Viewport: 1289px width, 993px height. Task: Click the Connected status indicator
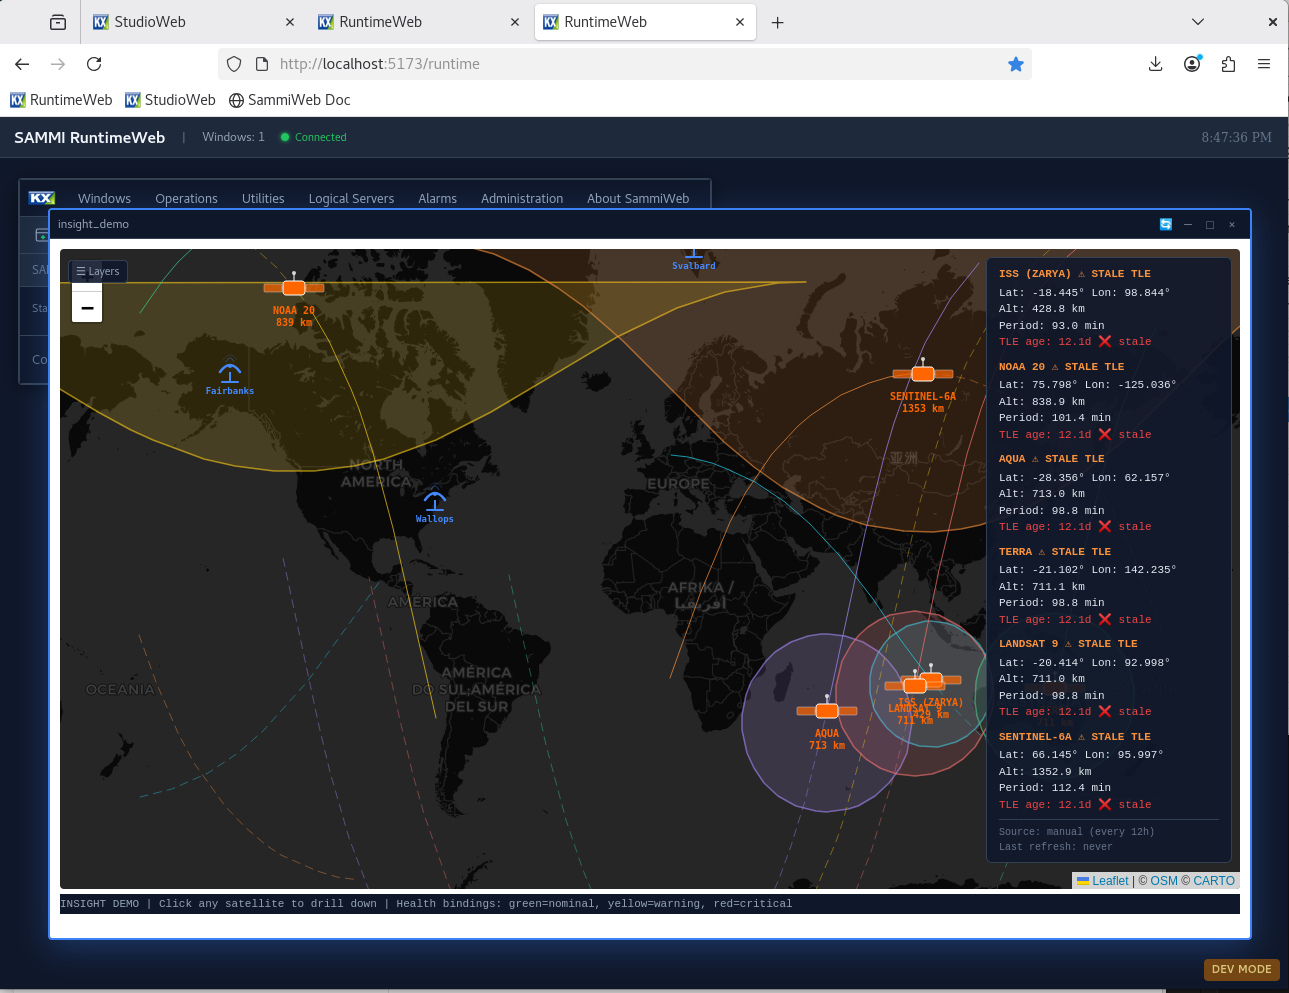(314, 137)
